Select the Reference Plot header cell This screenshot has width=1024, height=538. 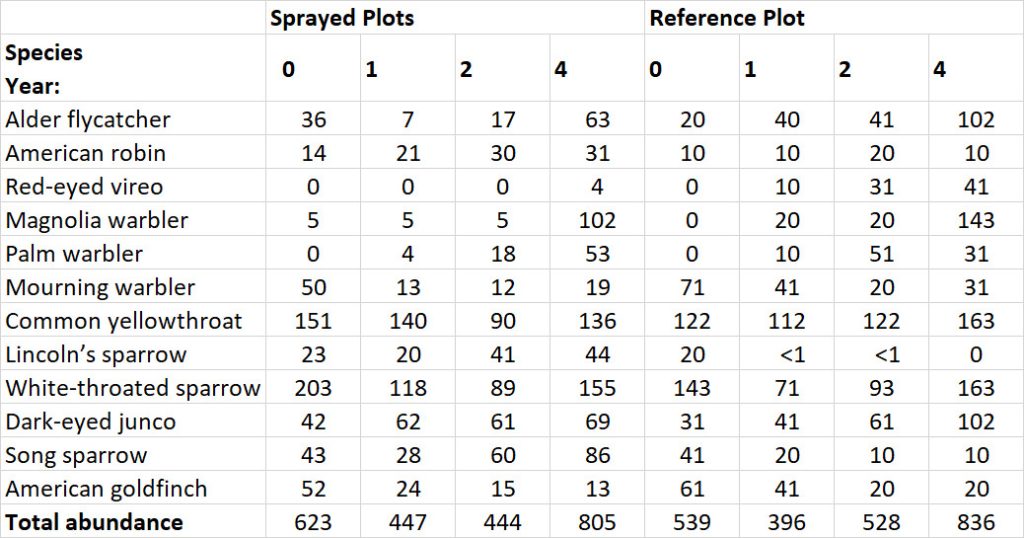(x=833, y=18)
